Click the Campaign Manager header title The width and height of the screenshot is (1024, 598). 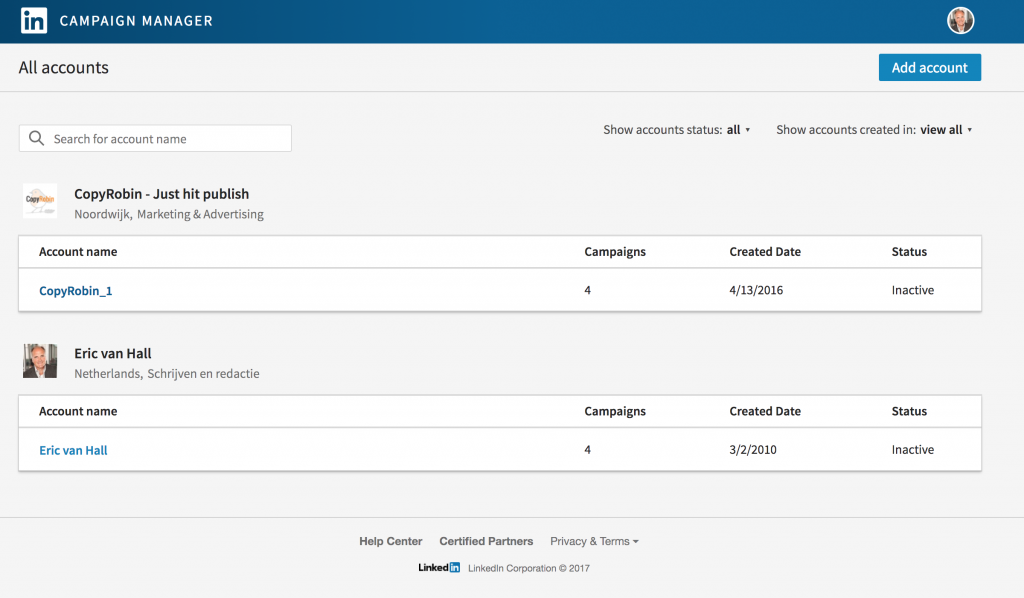136,21
